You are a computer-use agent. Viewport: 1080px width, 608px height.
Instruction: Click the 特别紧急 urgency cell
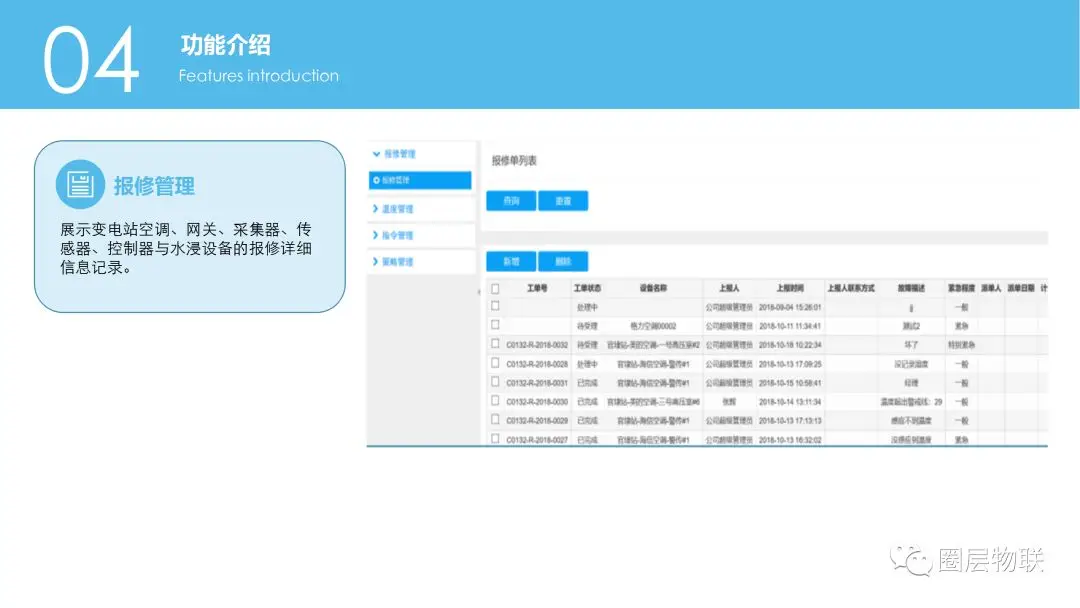(x=962, y=345)
